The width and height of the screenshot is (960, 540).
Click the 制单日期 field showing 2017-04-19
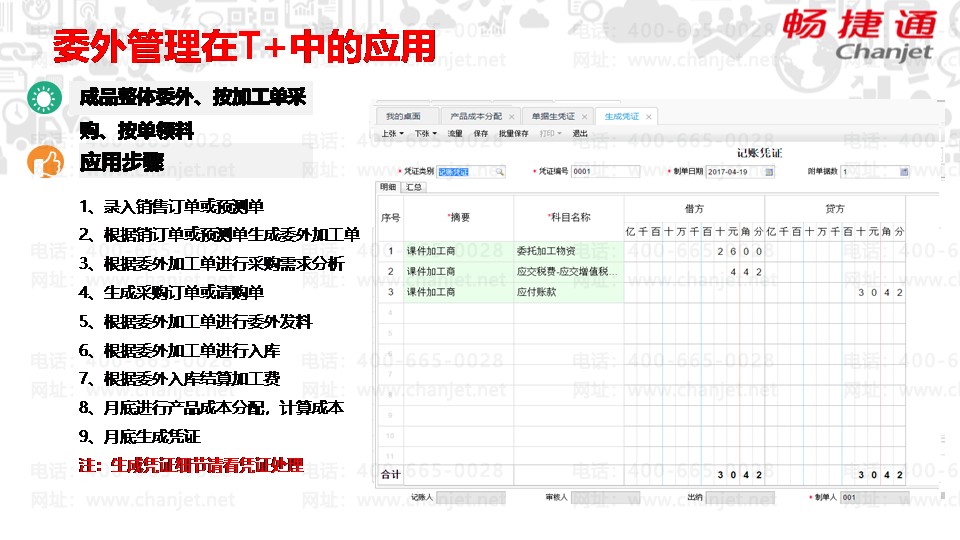(x=740, y=172)
